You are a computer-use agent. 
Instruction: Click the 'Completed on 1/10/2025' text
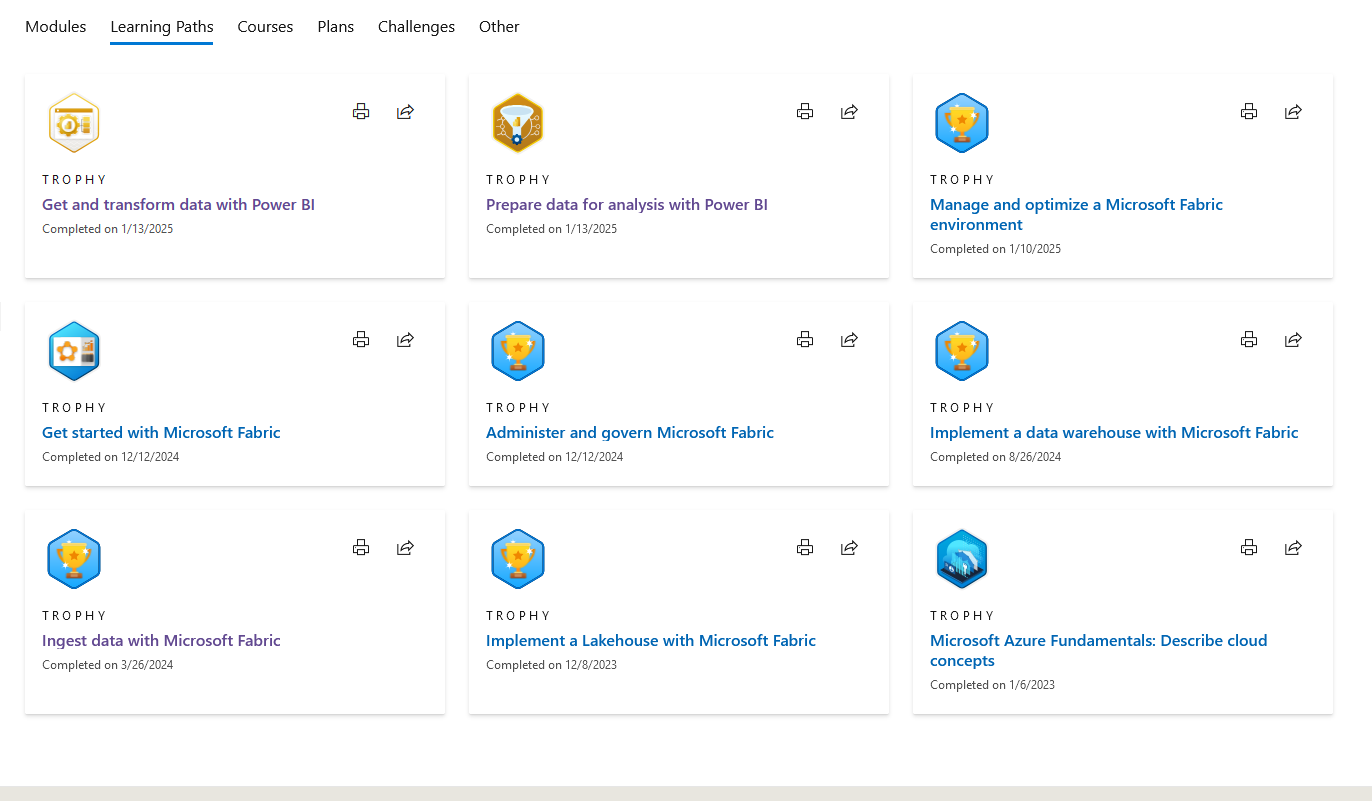click(995, 249)
